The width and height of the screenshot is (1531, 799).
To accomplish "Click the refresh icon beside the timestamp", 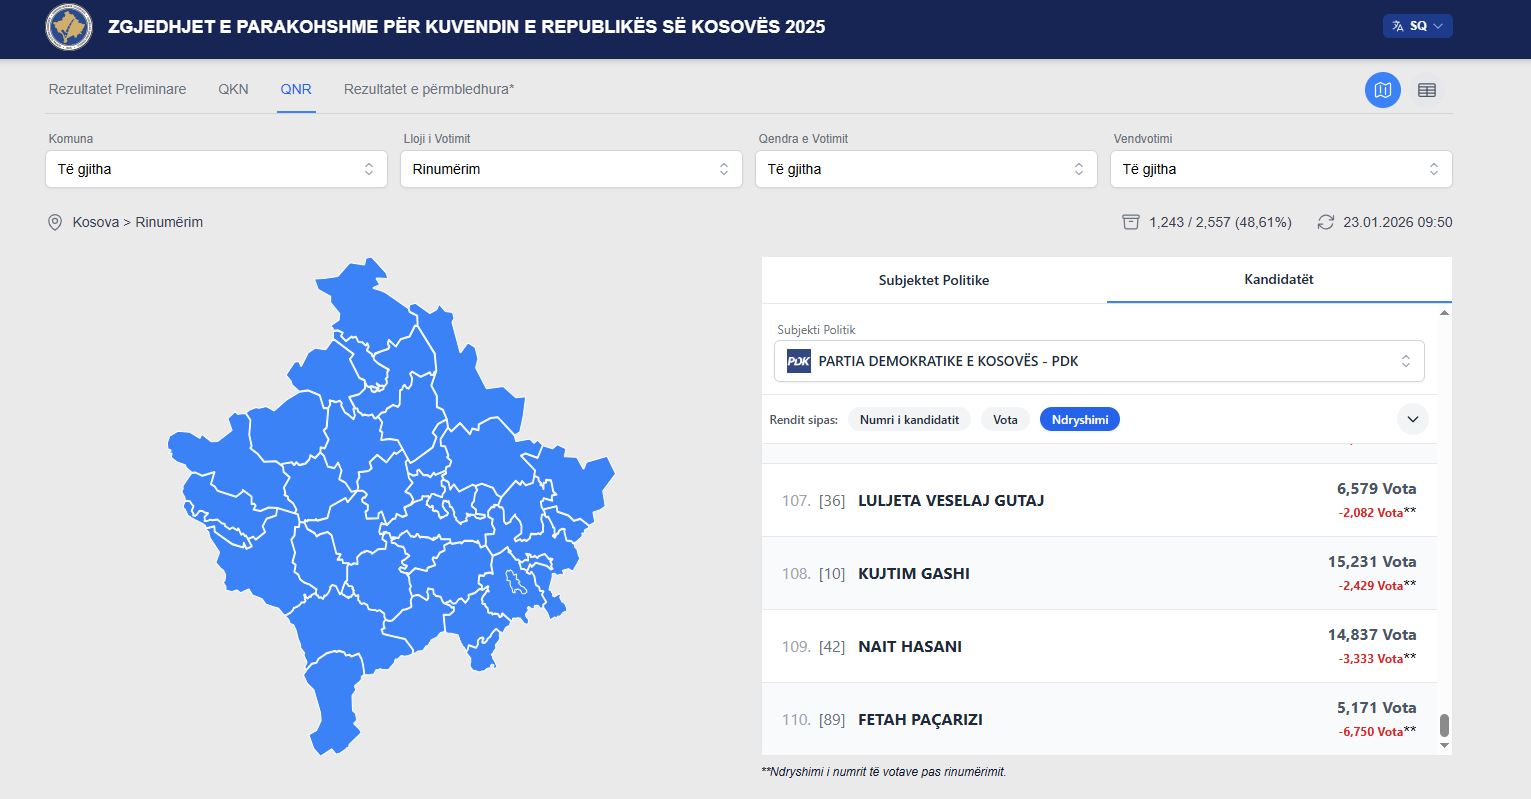I will [x=1325, y=222].
